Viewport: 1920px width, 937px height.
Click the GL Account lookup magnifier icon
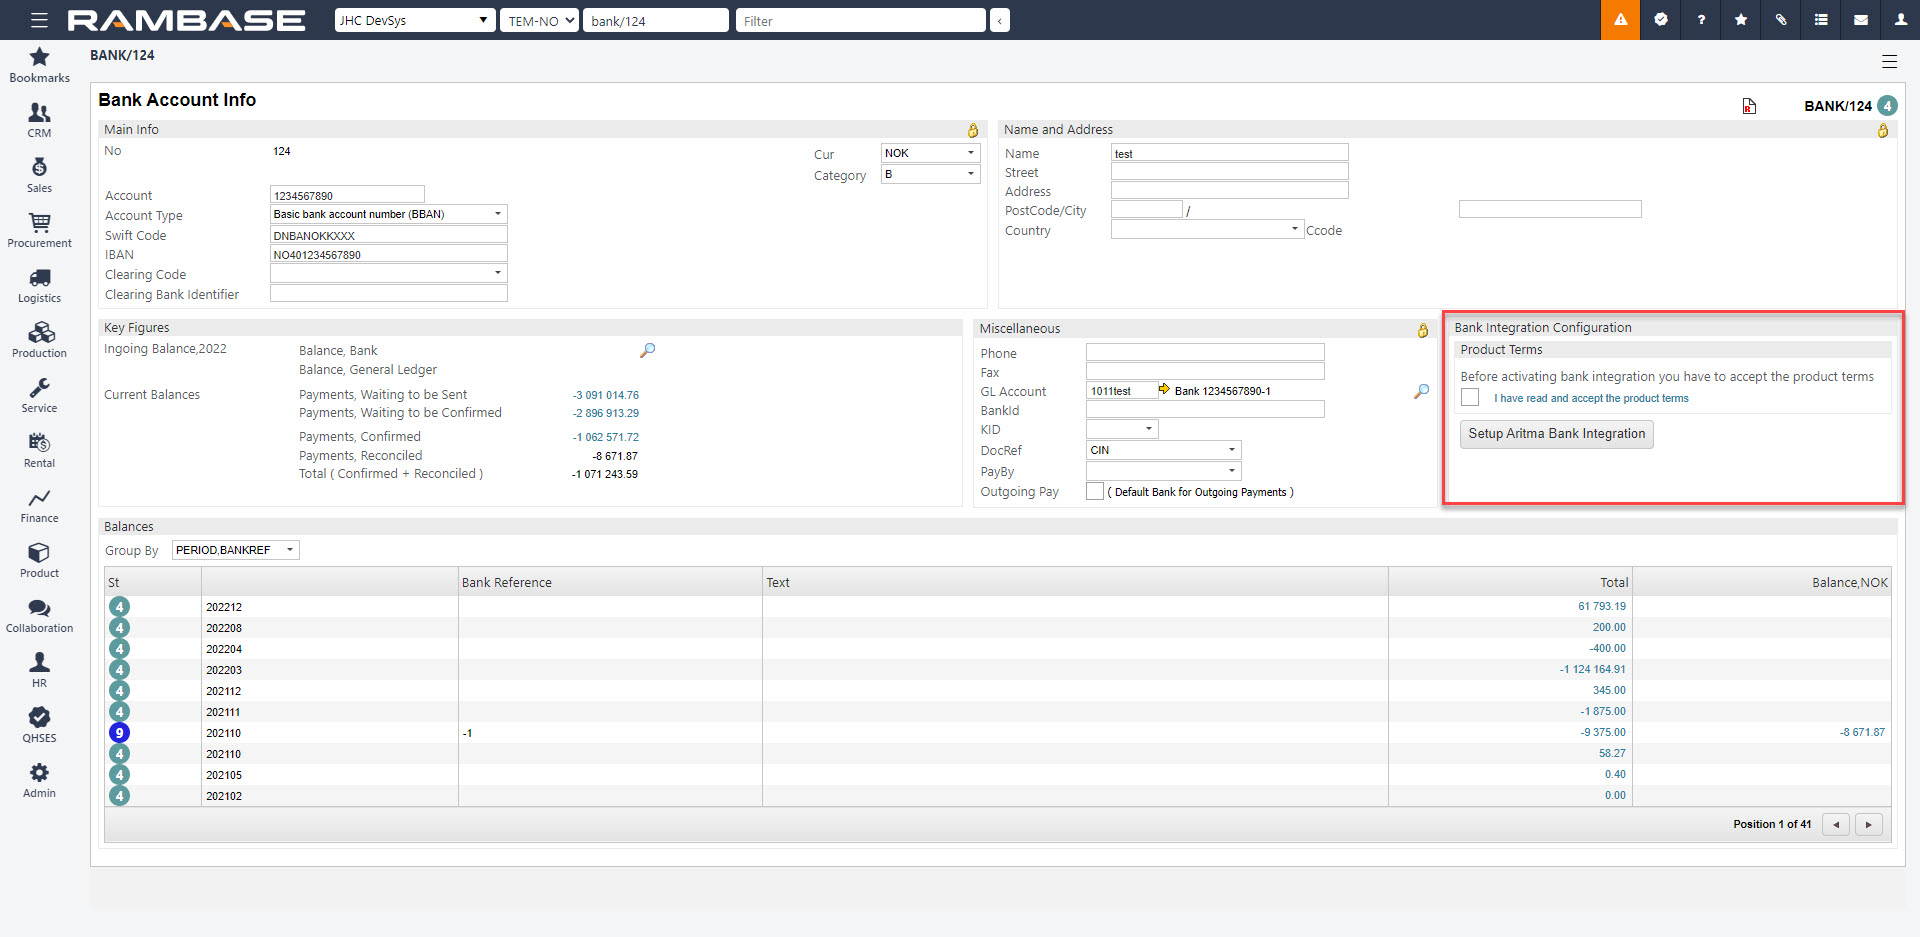click(1421, 391)
